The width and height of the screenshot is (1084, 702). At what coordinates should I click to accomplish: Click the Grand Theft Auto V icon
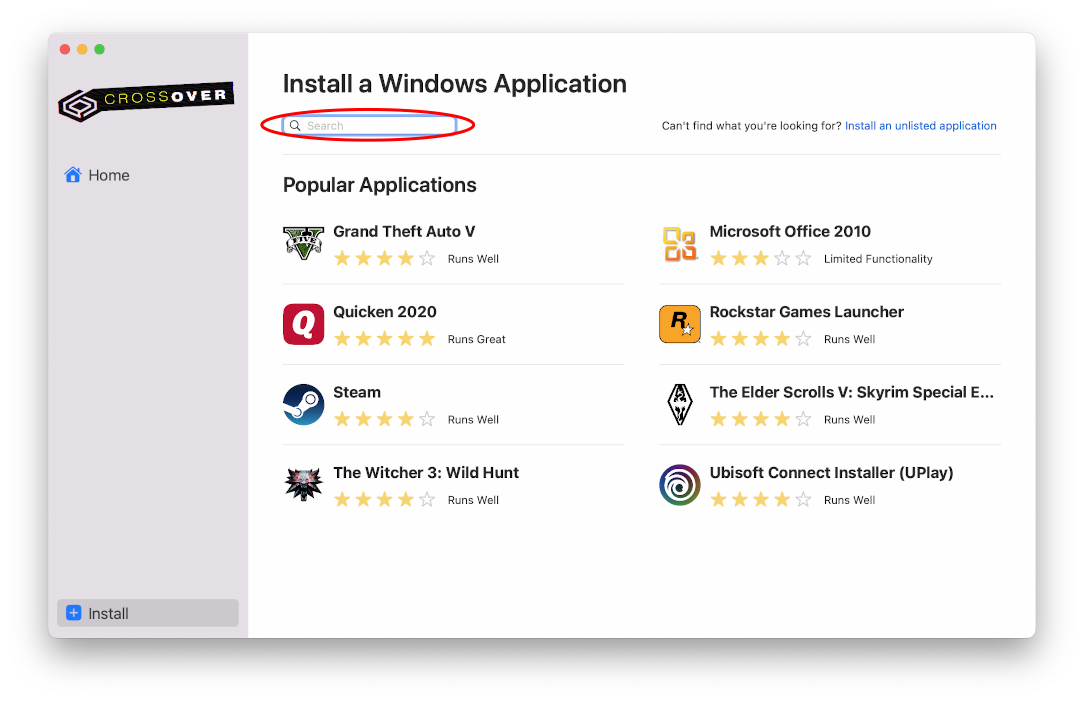303,244
